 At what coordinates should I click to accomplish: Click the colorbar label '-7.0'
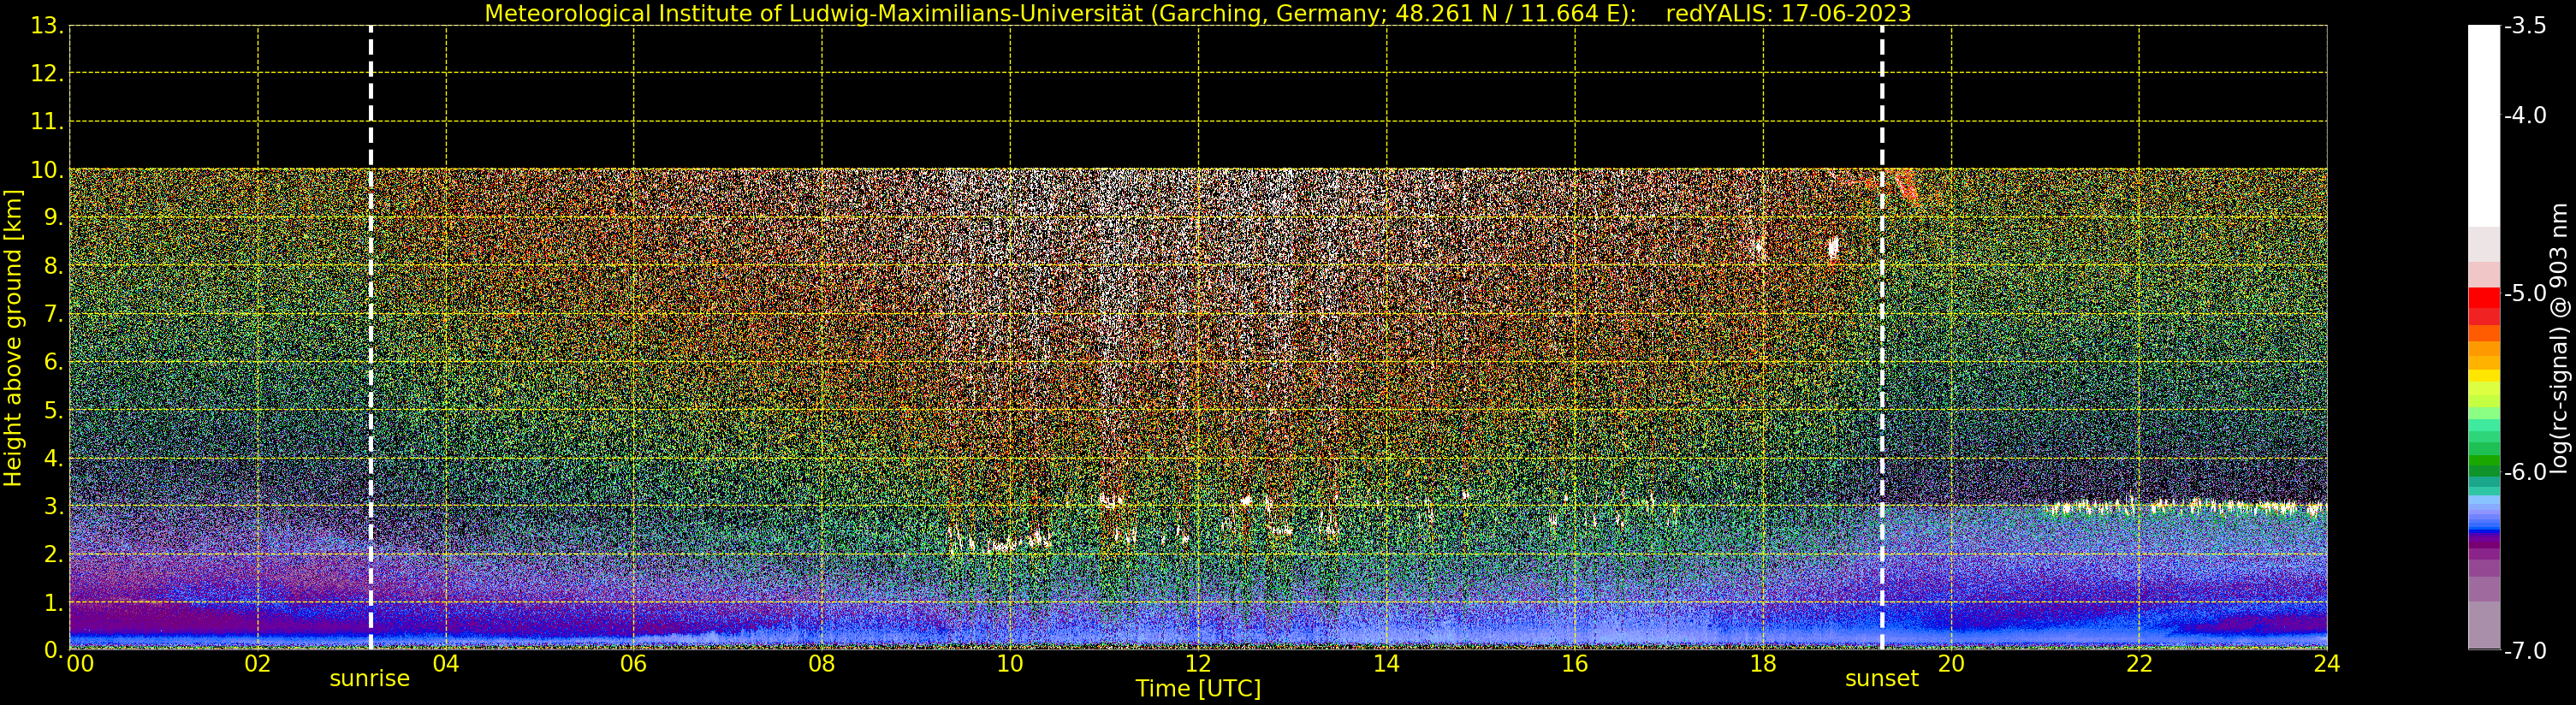tap(2525, 651)
